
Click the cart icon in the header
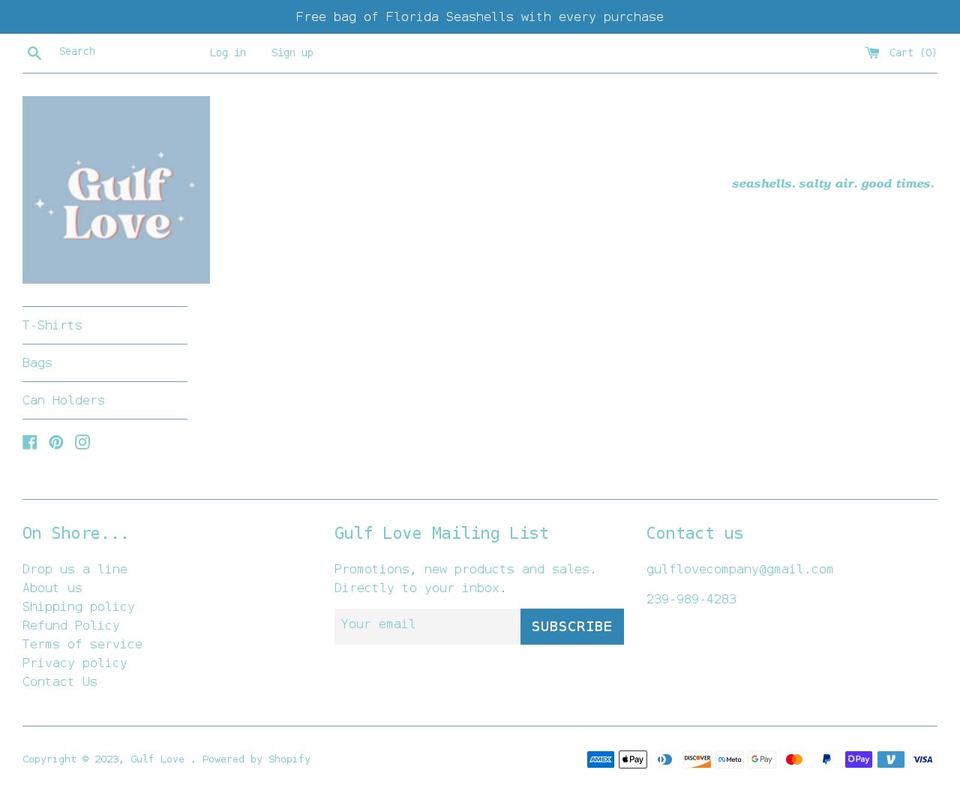pyautogui.click(x=873, y=52)
